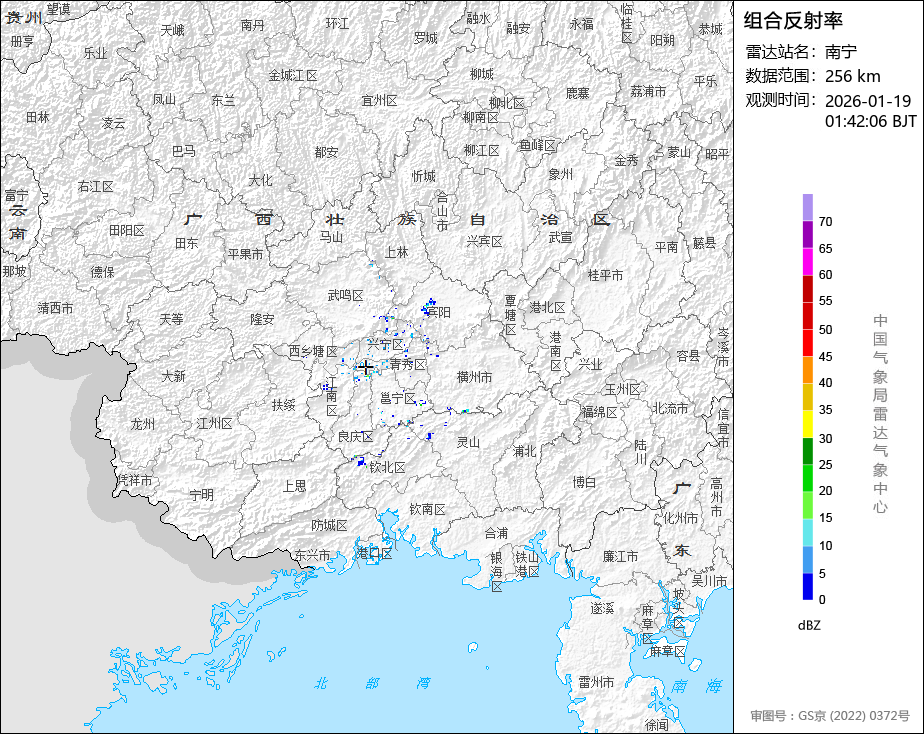Click the 廉江市 label
This screenshot has width=924, height=734.
(x=621, y=556)
